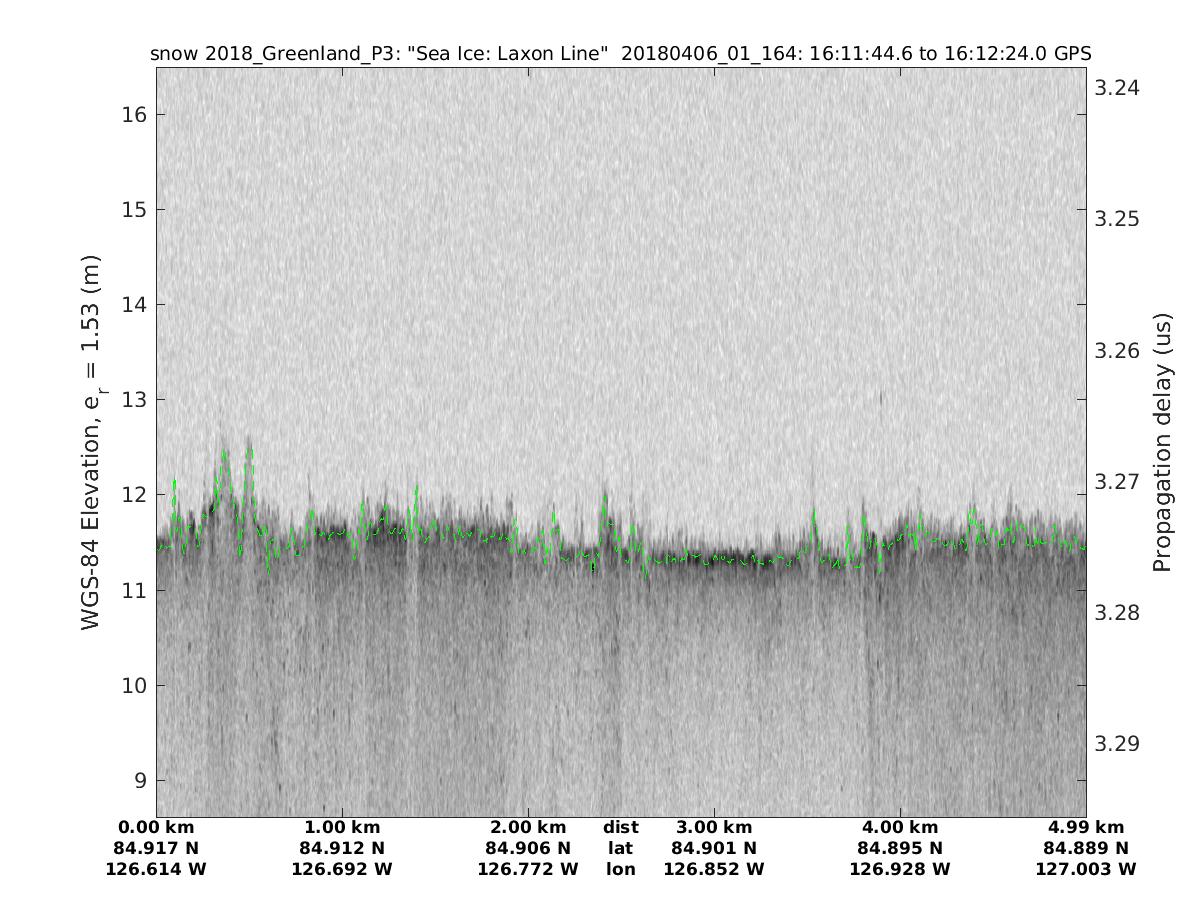Click the 16 elevation tick label
1200x900 pixels.
click(x=135, y=115)
